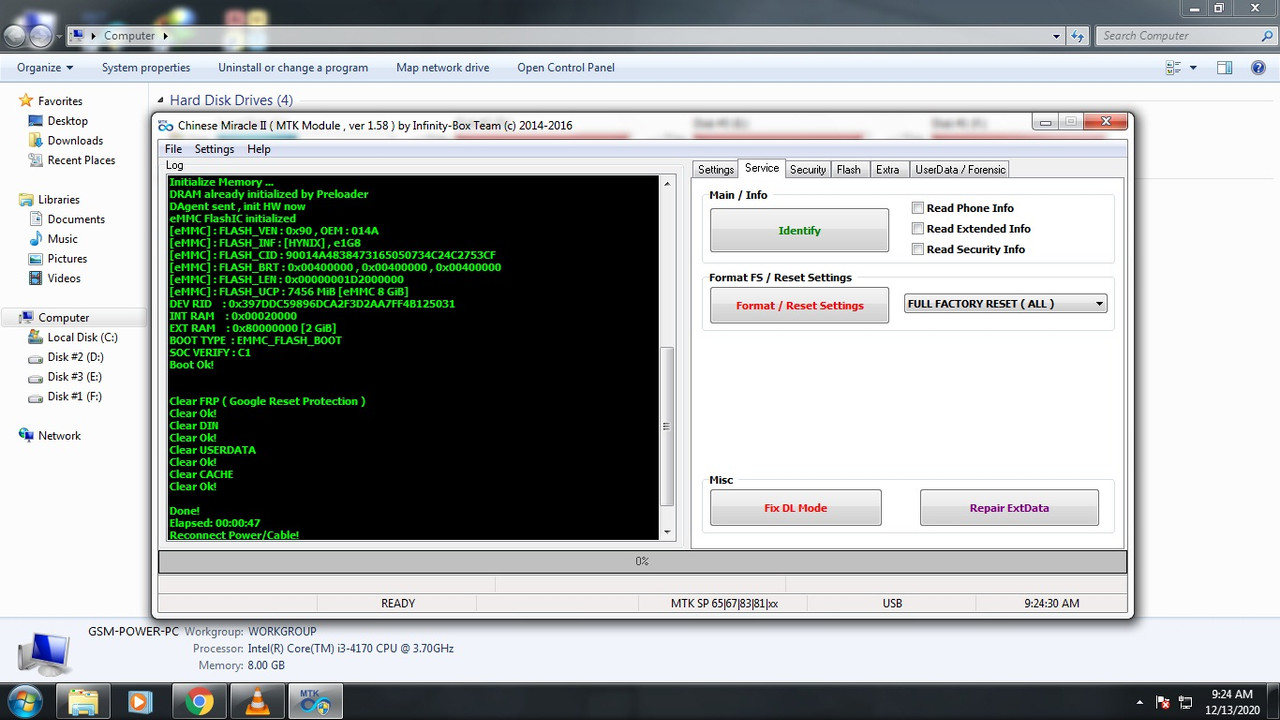The width and height of the screenshot is (1280, 720).
Task: Click the MTK app taskbar icon
Action: point(315,702)
